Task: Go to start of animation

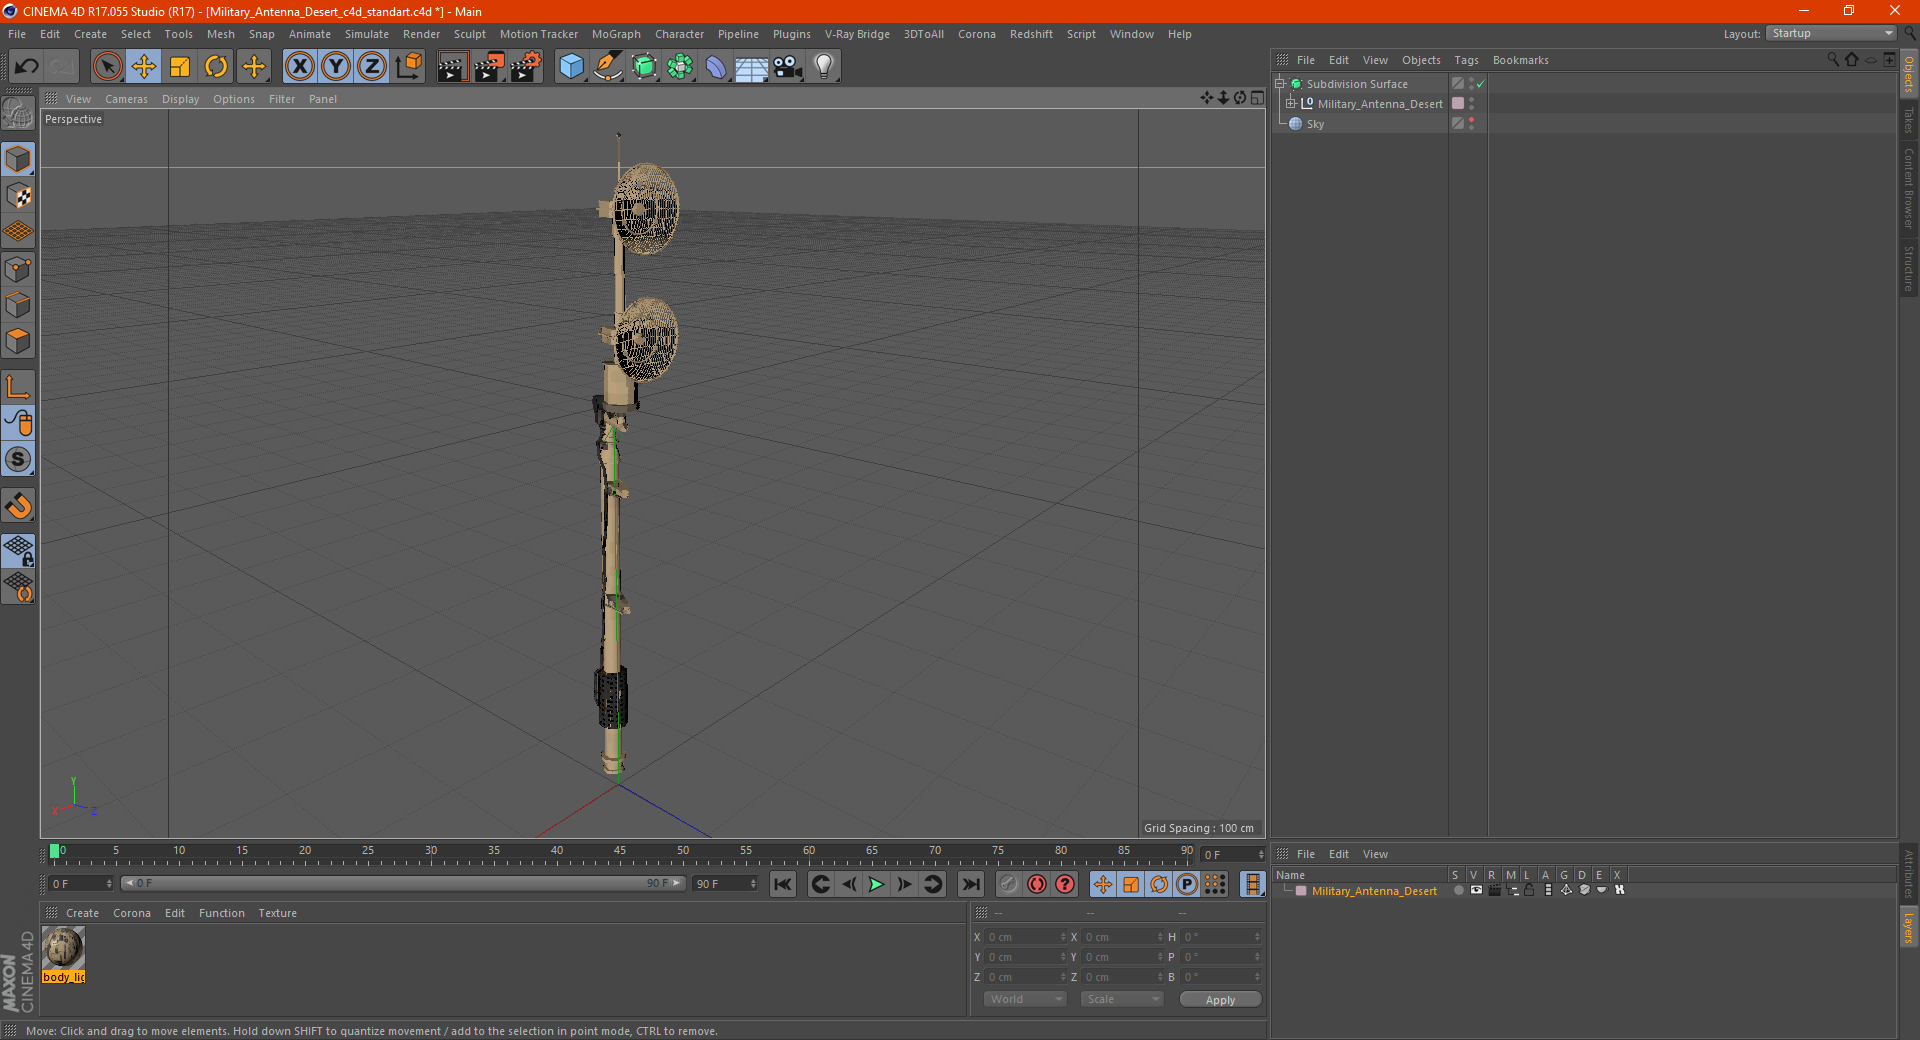Action: (783, 884)
